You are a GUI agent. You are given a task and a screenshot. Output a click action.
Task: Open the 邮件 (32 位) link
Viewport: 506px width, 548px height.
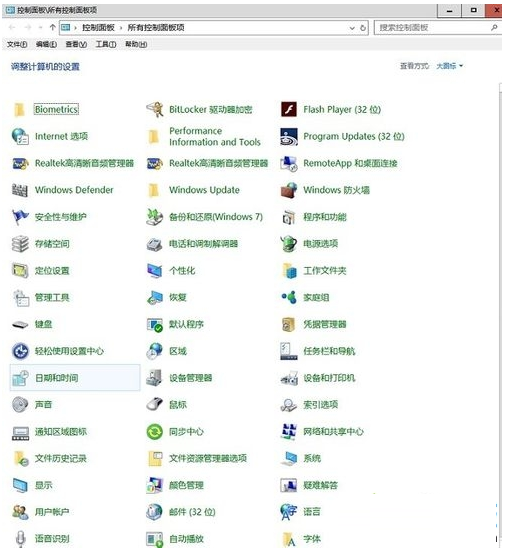click(x=192, y=512)
